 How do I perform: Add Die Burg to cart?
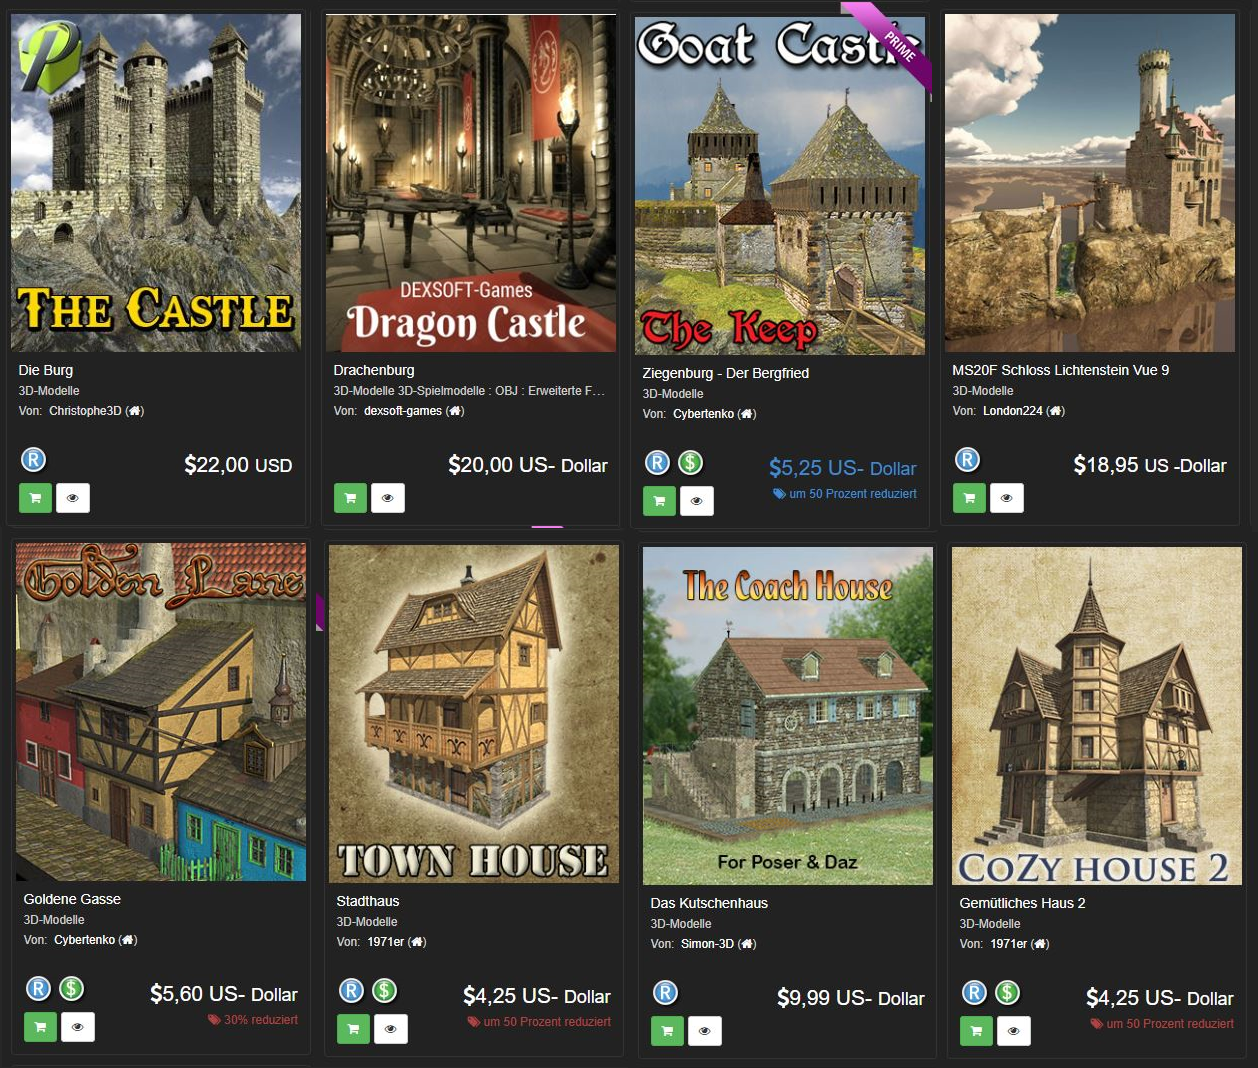point(35,498)
